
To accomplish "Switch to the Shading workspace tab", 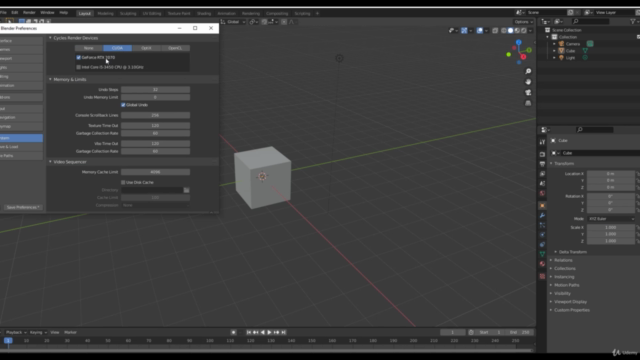I will click(204, 13).
